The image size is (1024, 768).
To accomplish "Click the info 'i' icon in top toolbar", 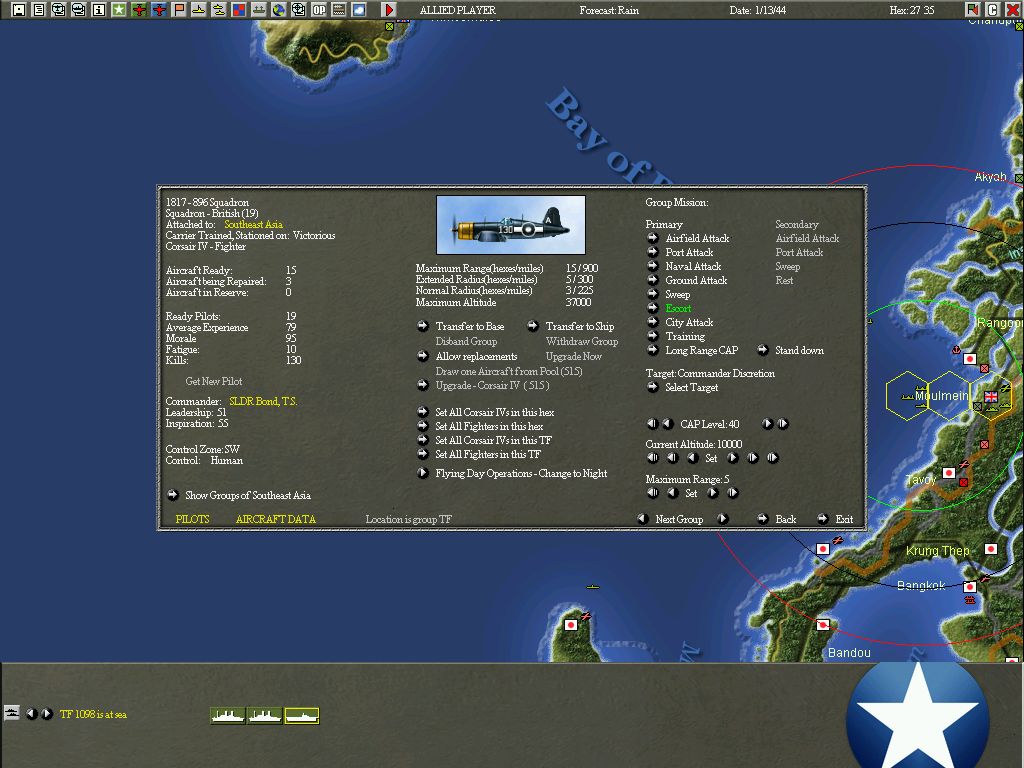I will (x=99, y=9).
